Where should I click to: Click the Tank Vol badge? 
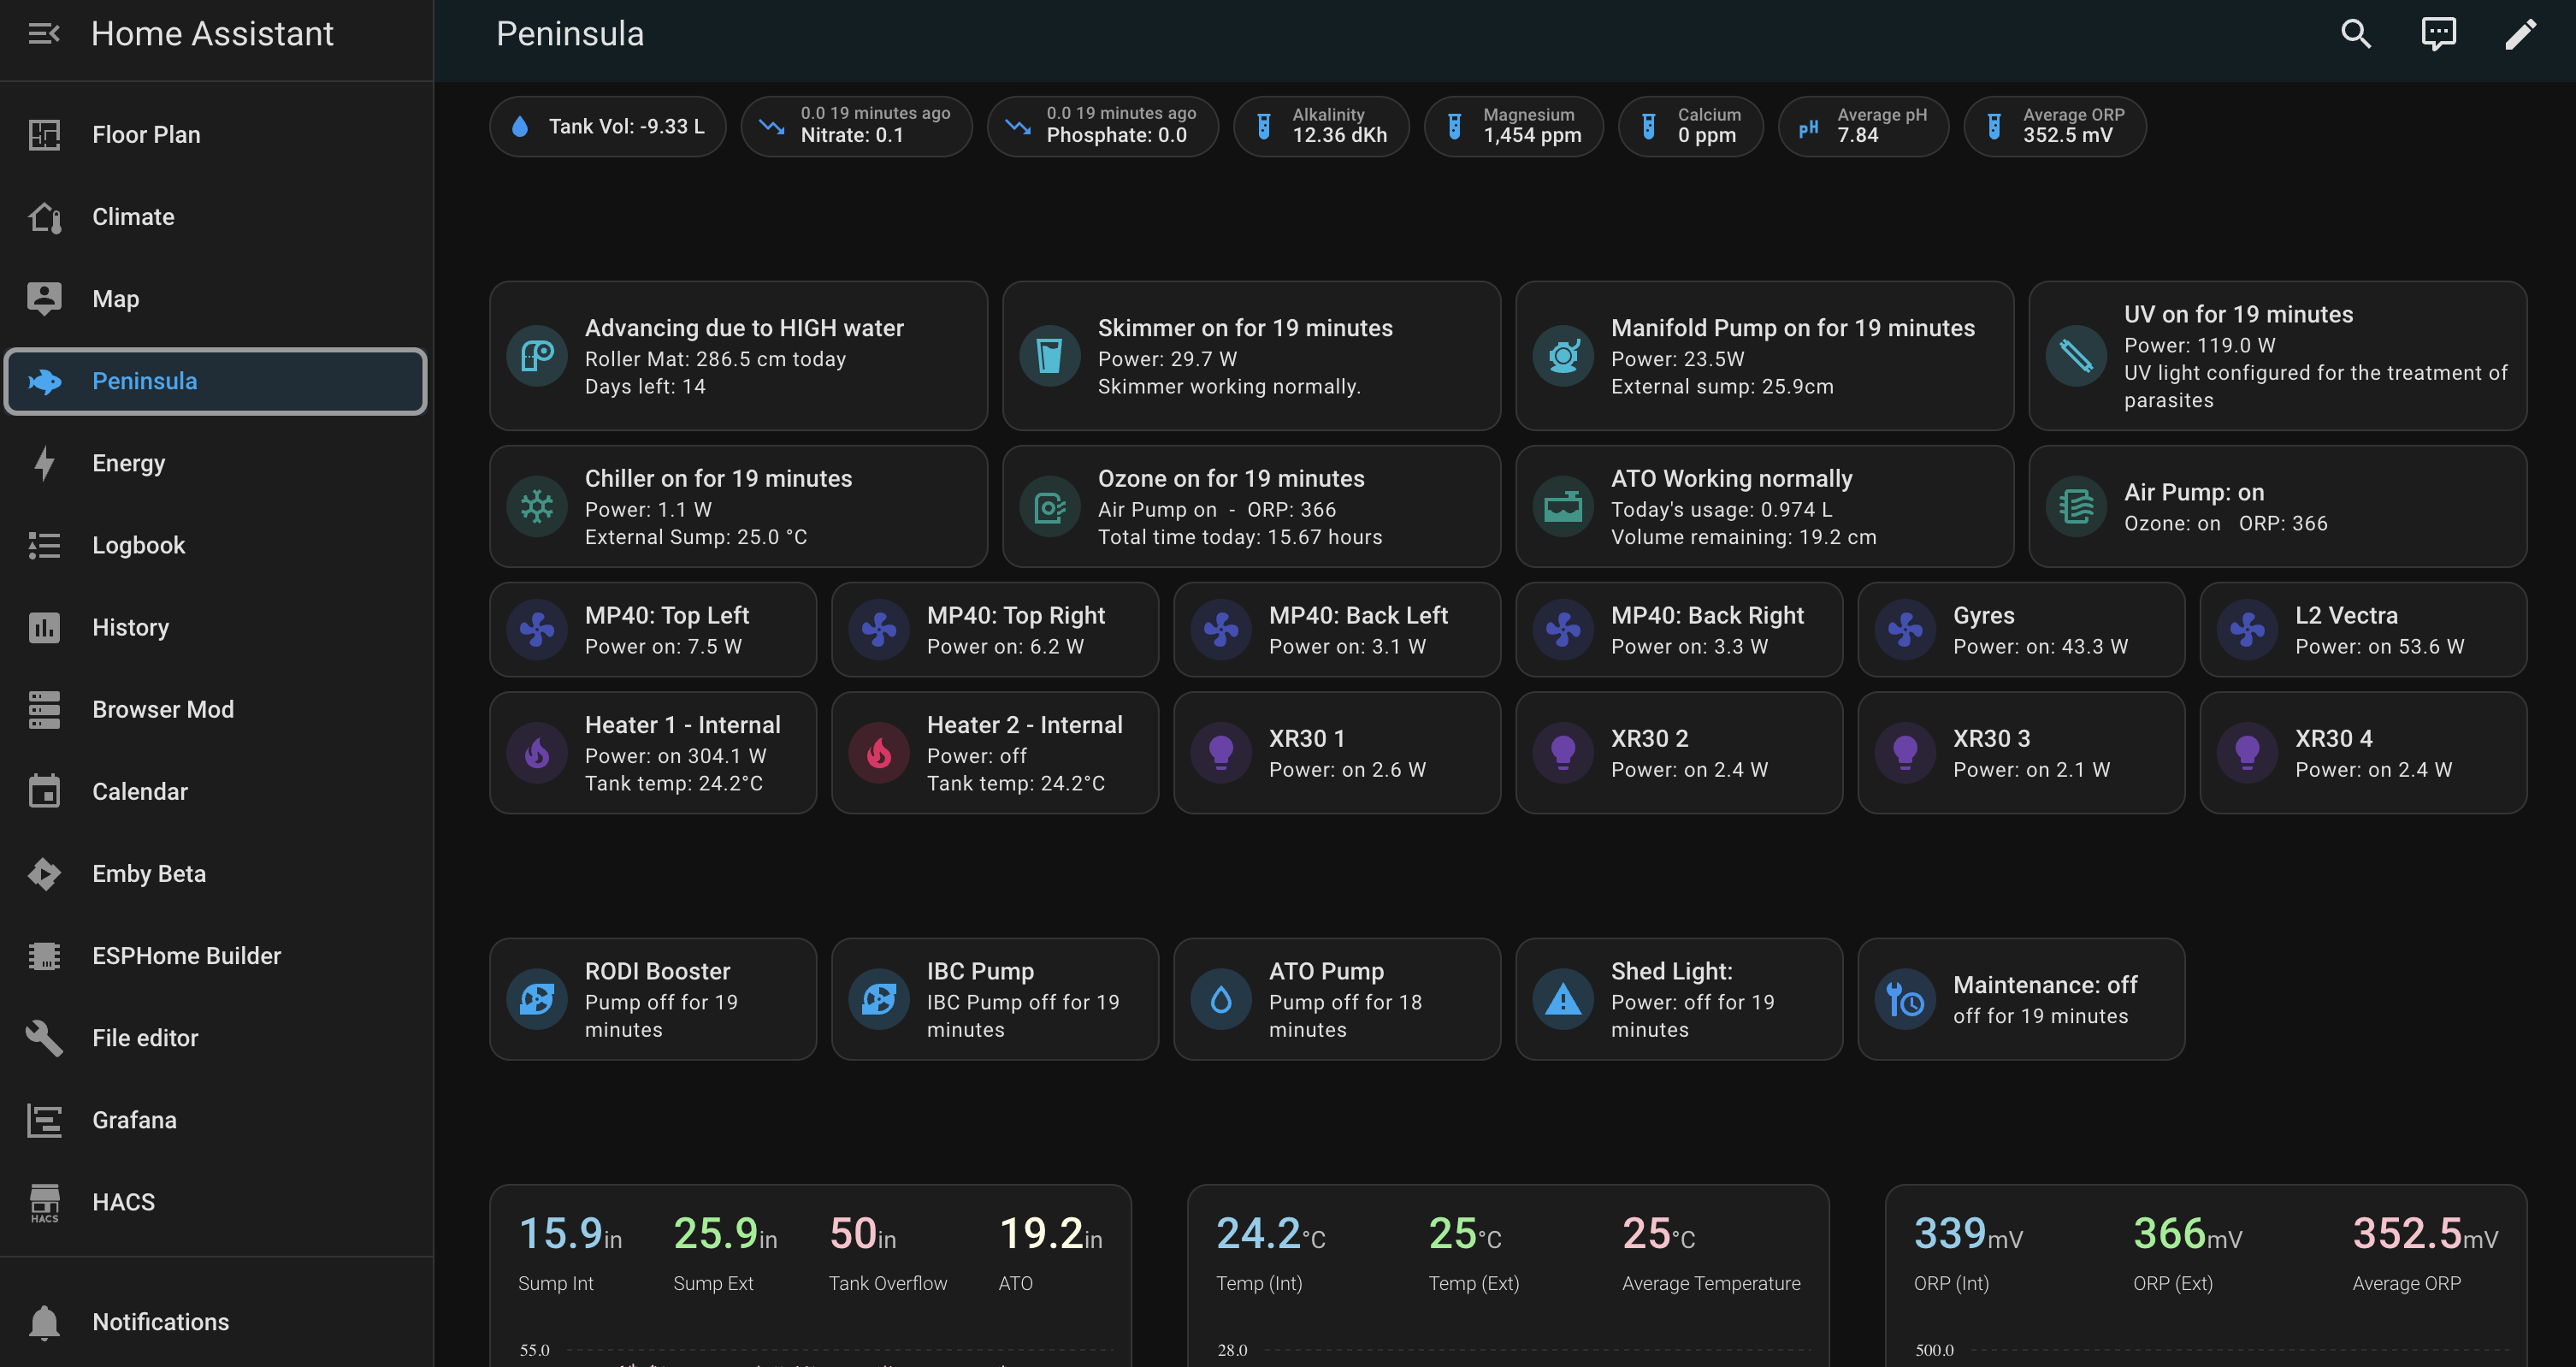click(607, 126)
